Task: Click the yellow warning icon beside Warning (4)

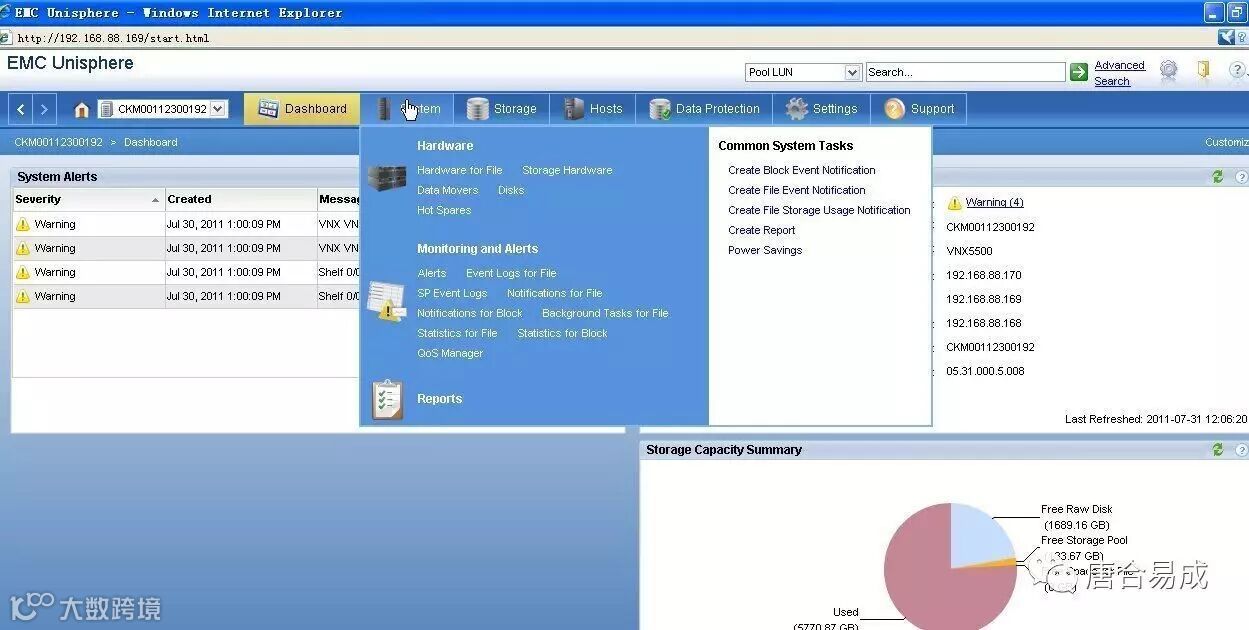Action: click(954, 203)
